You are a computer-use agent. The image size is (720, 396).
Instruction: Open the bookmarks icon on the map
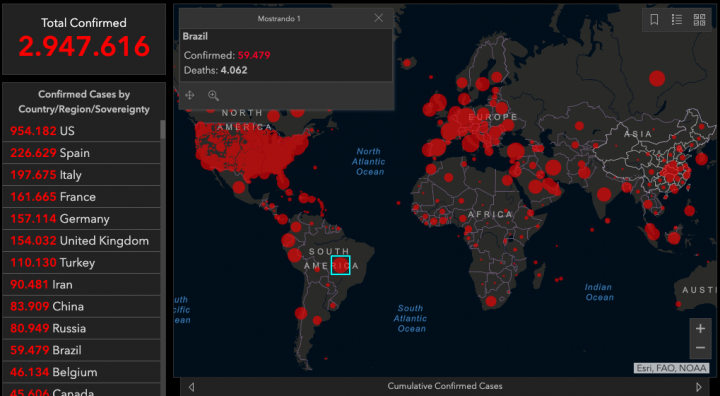click(654, 19)
